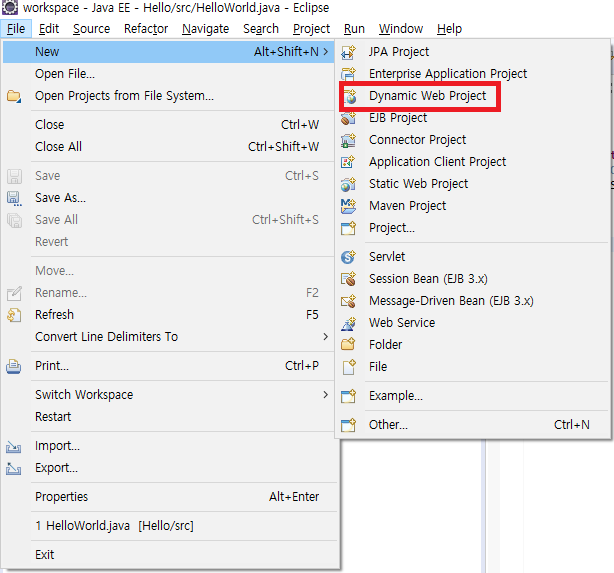Viewport: 614px width, 573px height.
Task: Click the EJB Project bean icon
Action: click(x=348, y=118)
